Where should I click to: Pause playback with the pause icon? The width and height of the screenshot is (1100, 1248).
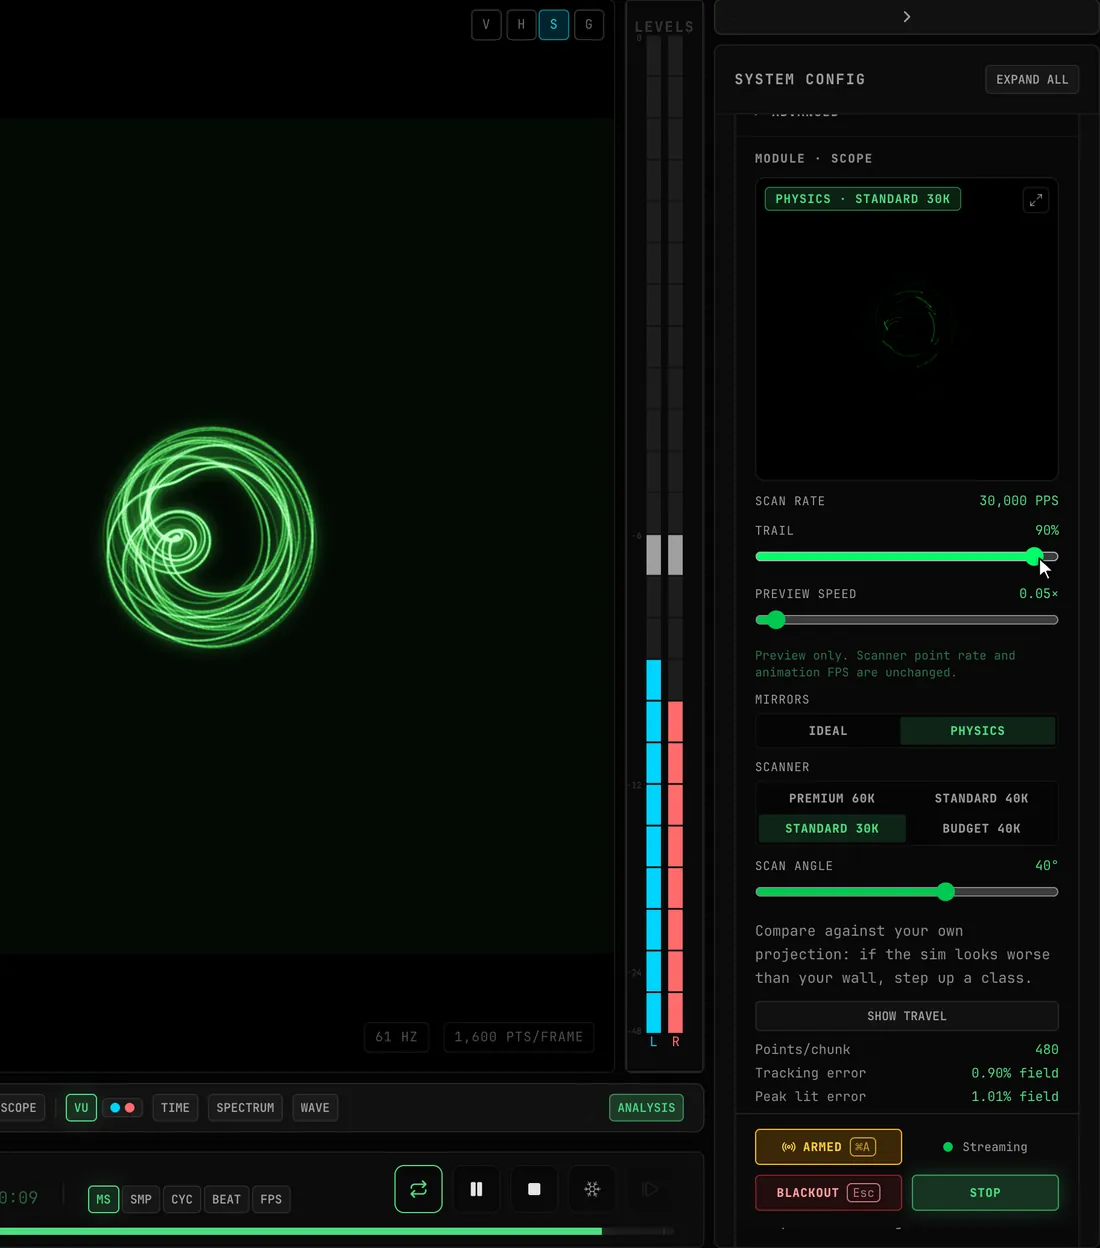[476, 1189]
